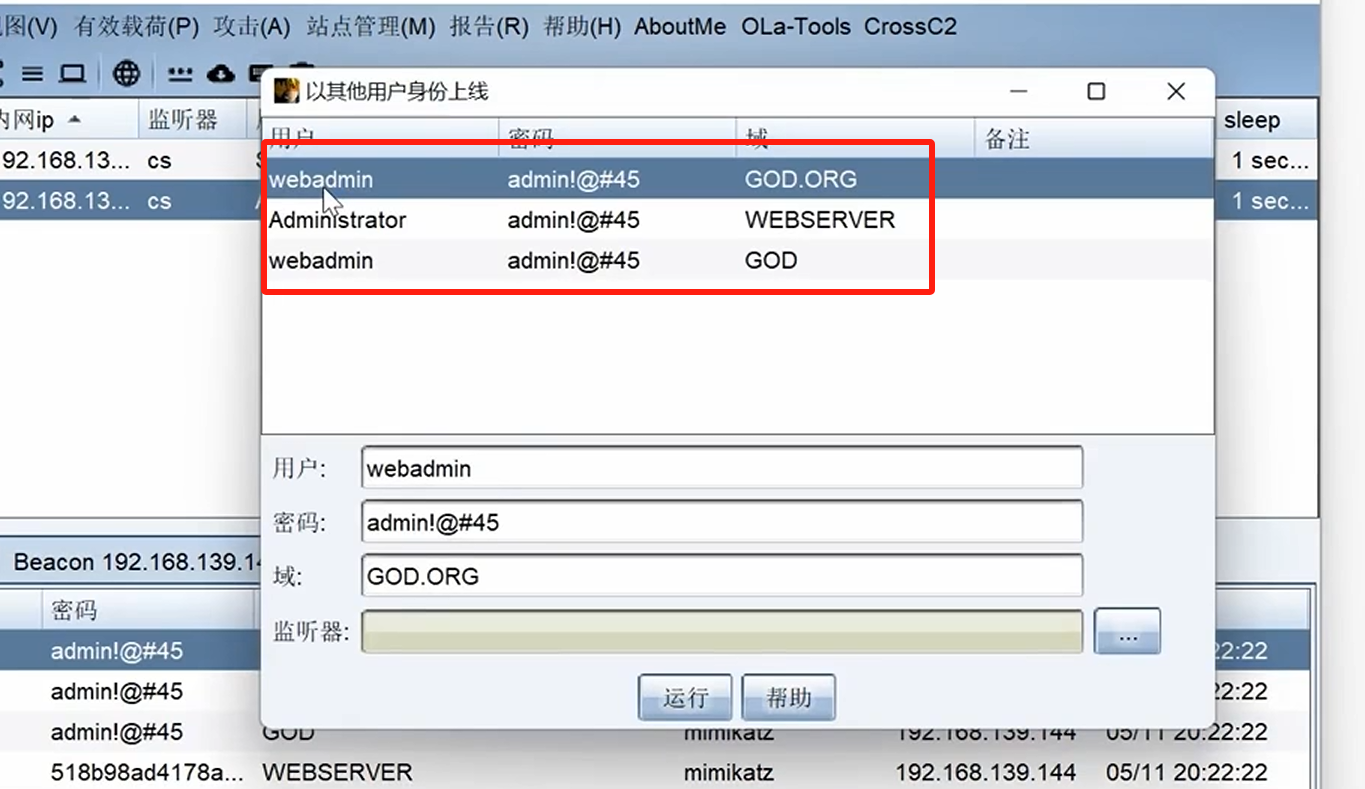Image resolution: width=1365 pixels, height=789 pixels.
Task: Select the GOD.ORG domain cell
Action: 800,180
